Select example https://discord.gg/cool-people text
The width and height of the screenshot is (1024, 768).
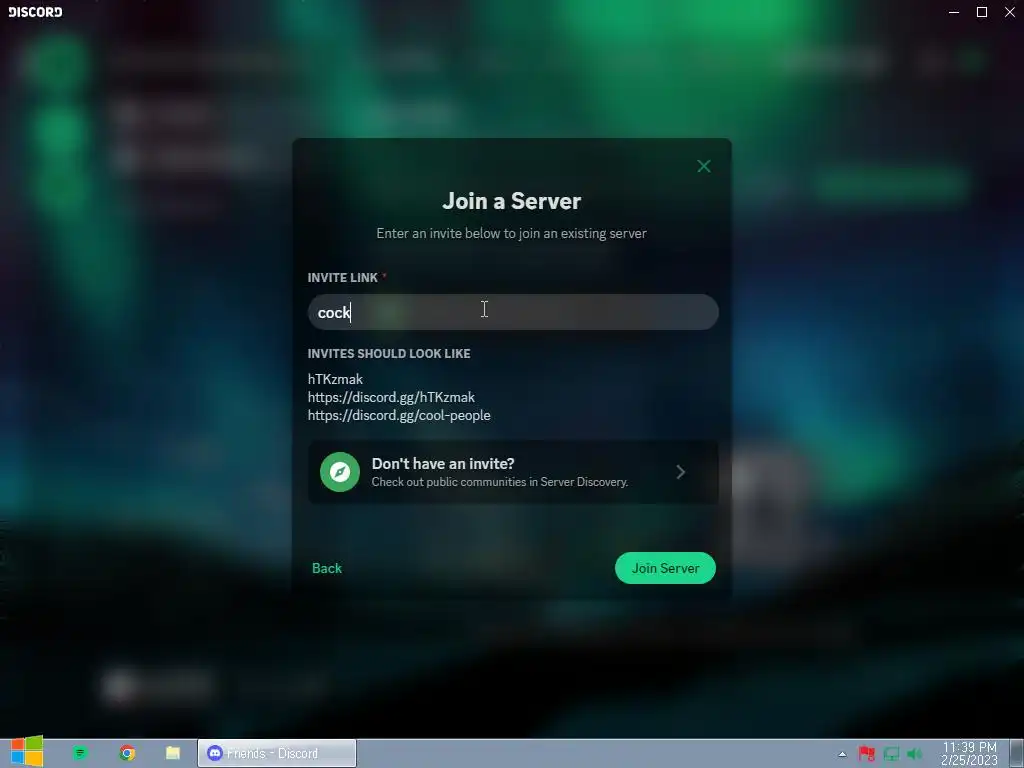pyautogui.click(x=399, y=415)
